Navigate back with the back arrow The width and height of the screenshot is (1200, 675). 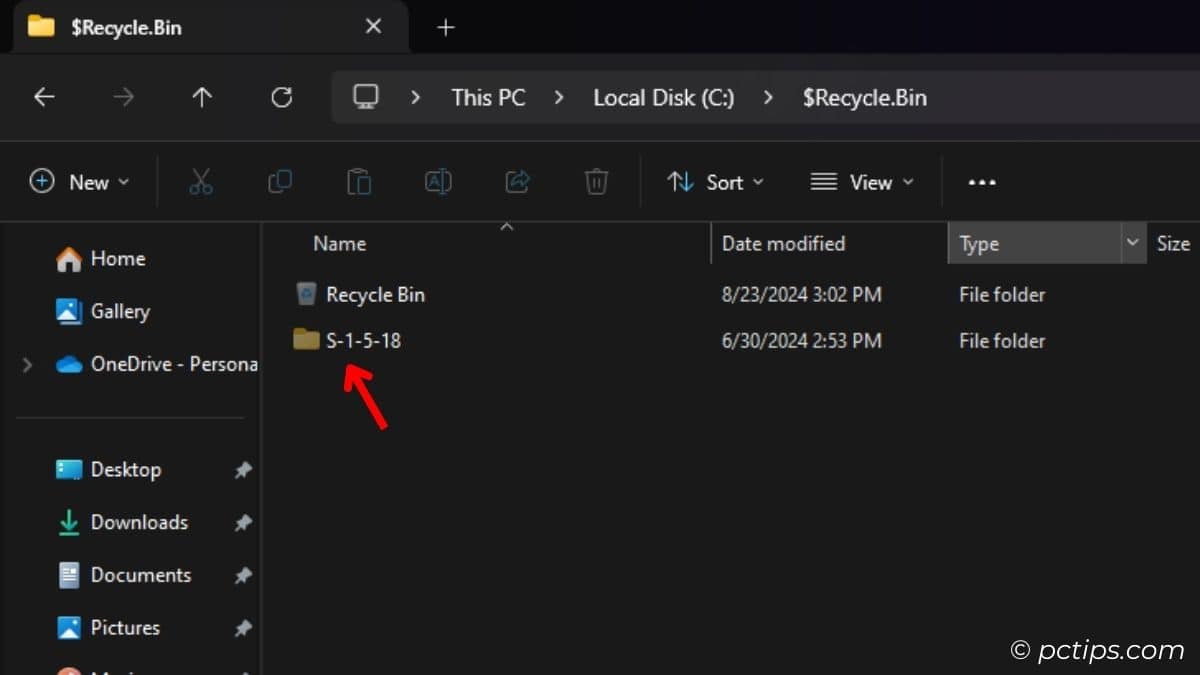point(44,97)
